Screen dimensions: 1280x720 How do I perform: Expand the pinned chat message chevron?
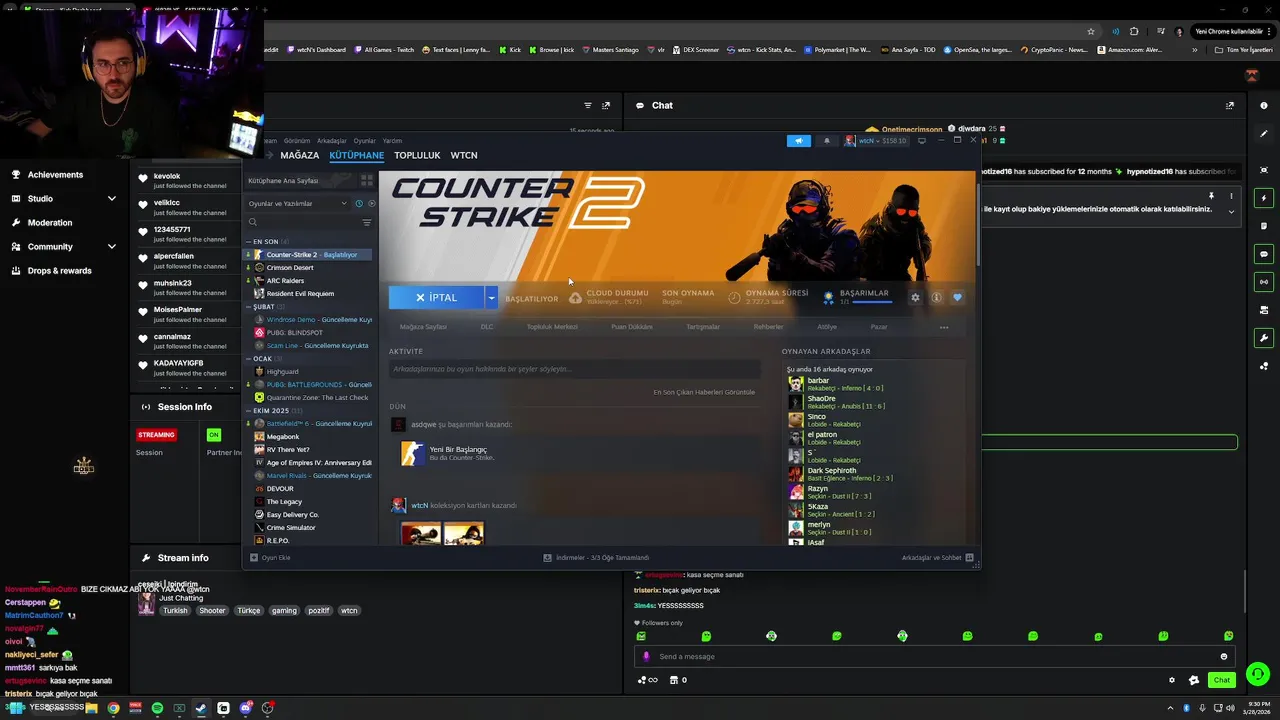[x=1231, y=211]
